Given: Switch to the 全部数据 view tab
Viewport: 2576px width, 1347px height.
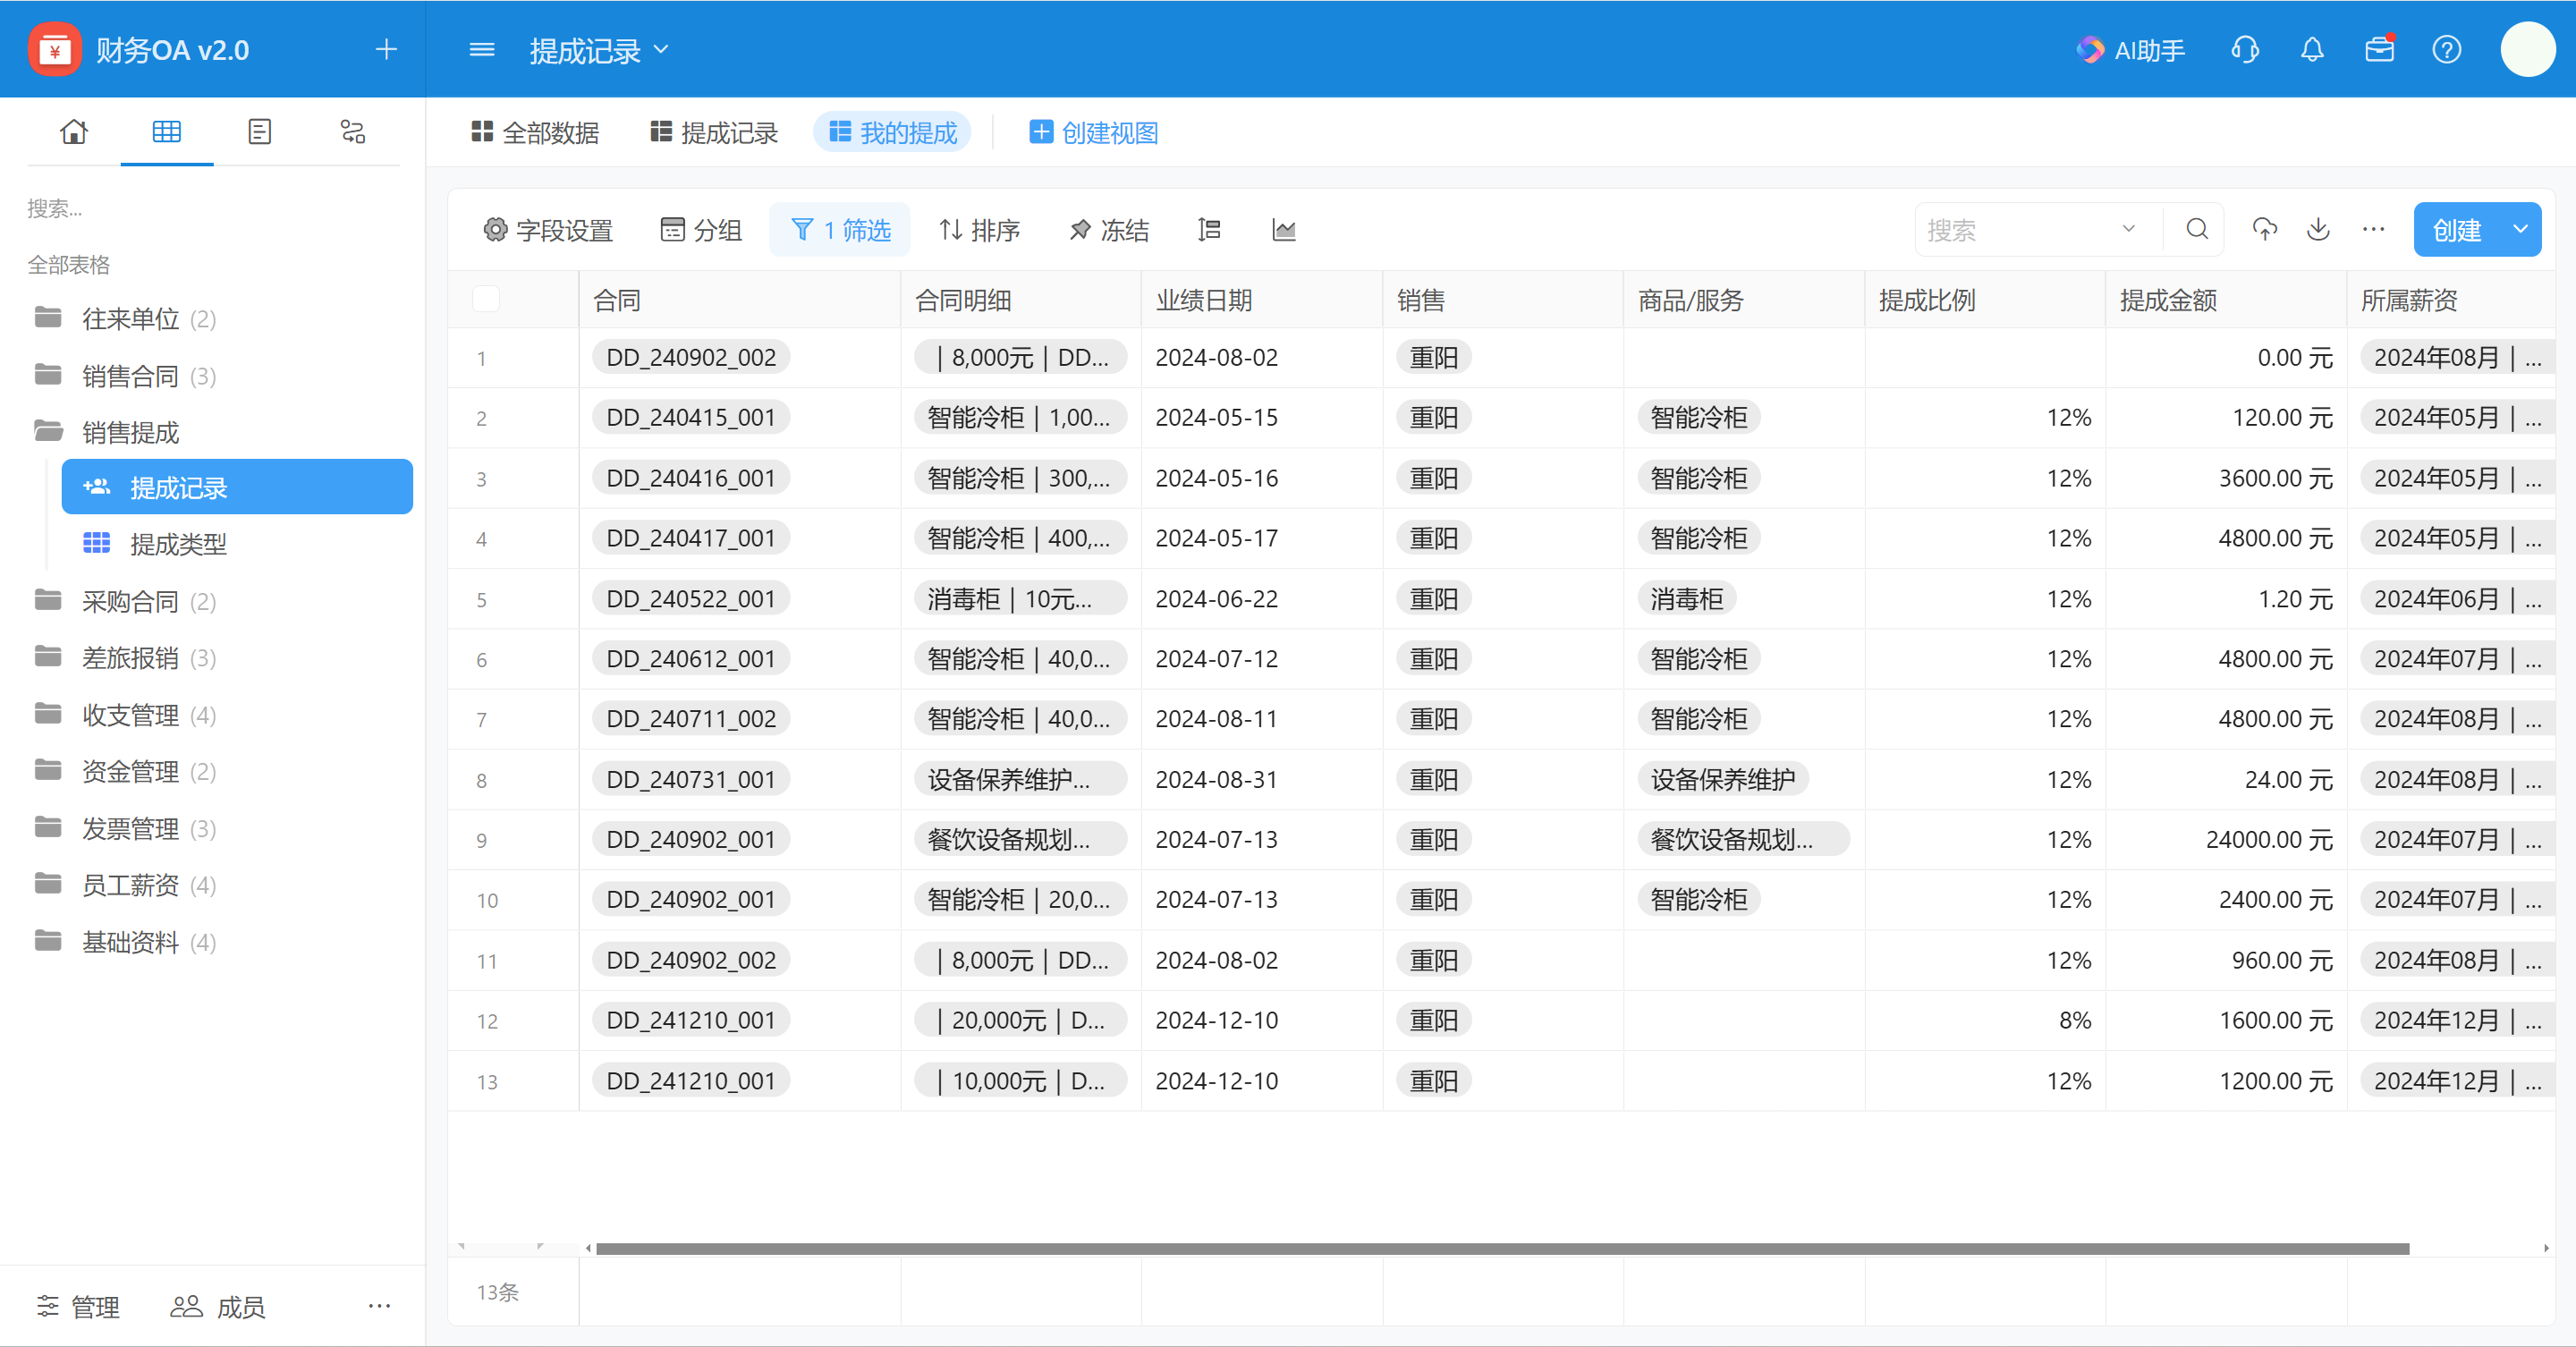Looking at the screenshot, I should (x=535, y=132).
